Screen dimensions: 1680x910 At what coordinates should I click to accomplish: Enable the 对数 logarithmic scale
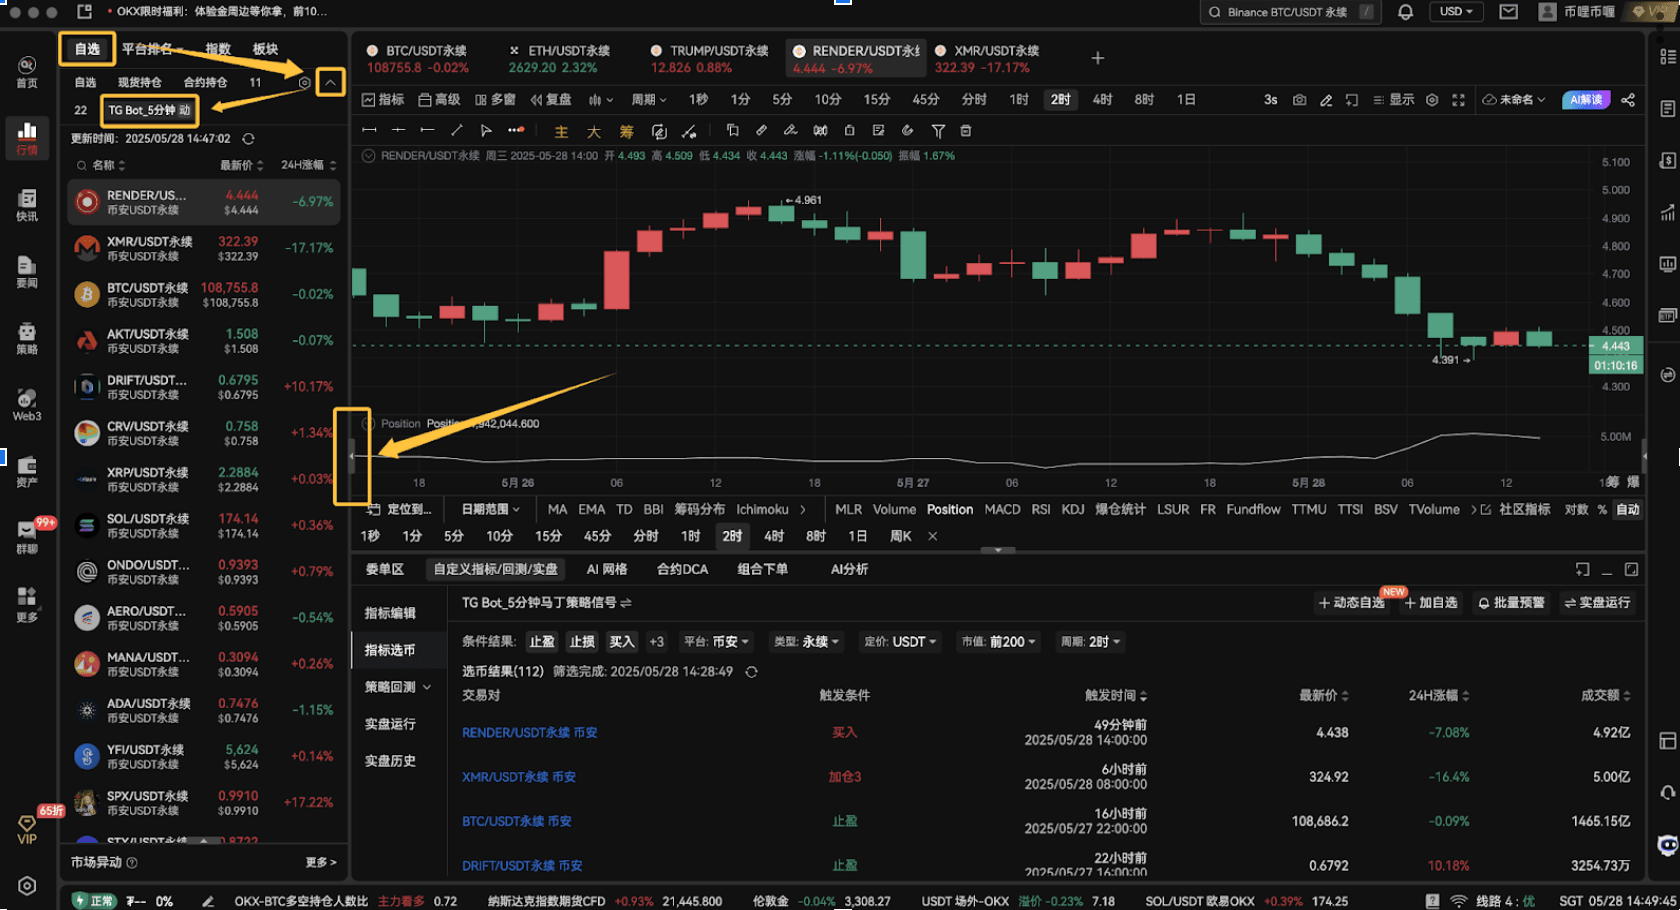coord(1576,510)
